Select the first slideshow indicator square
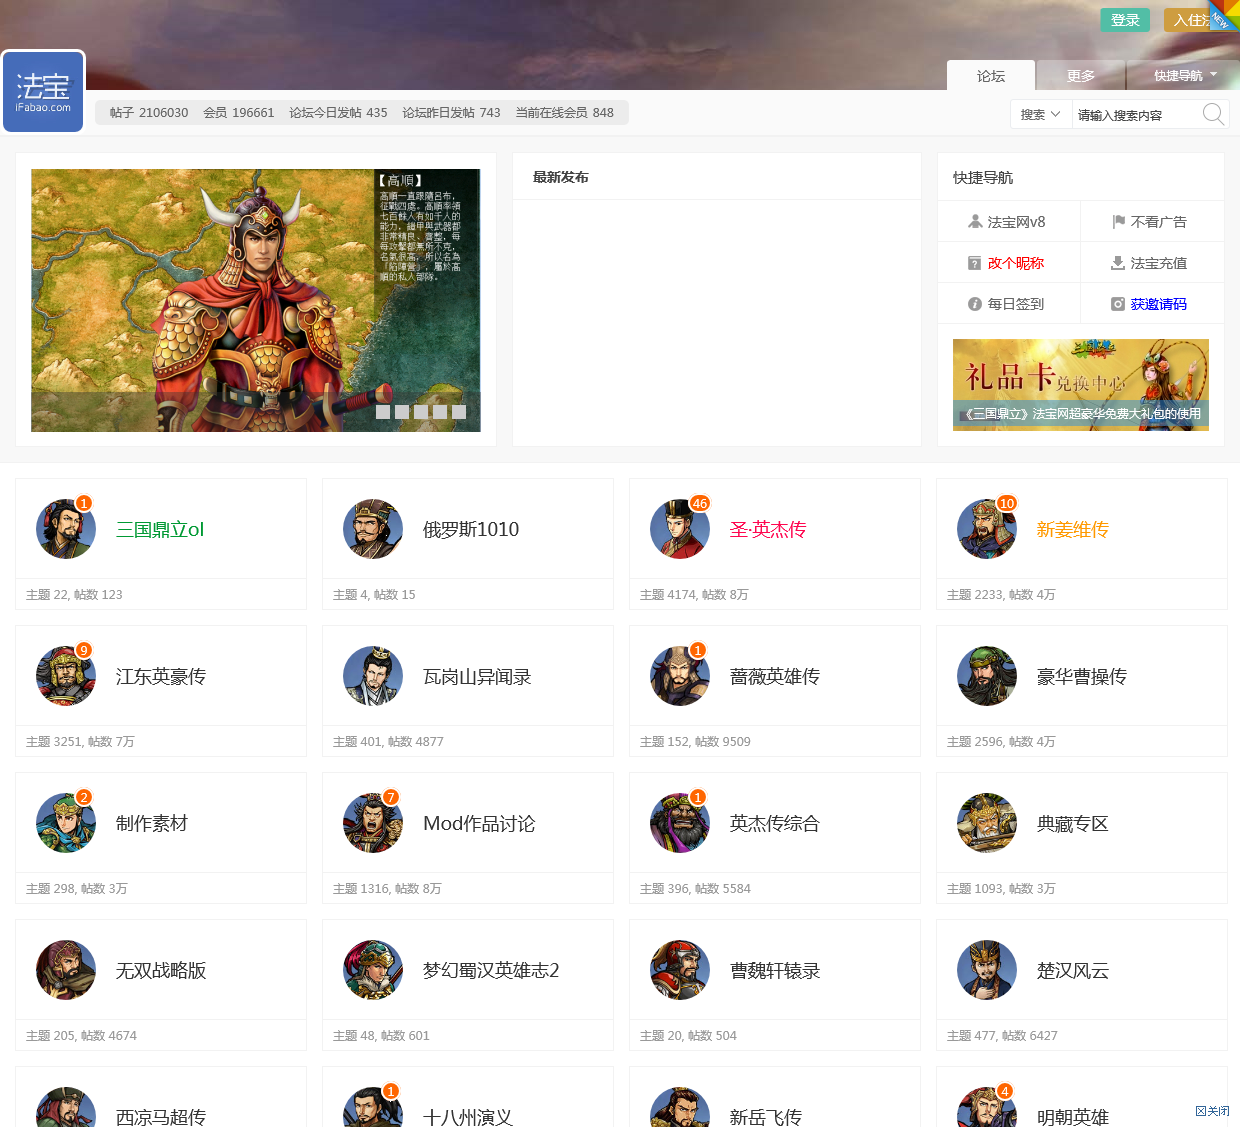Viewport: 1240px width, 1127px height. (383, 412)
